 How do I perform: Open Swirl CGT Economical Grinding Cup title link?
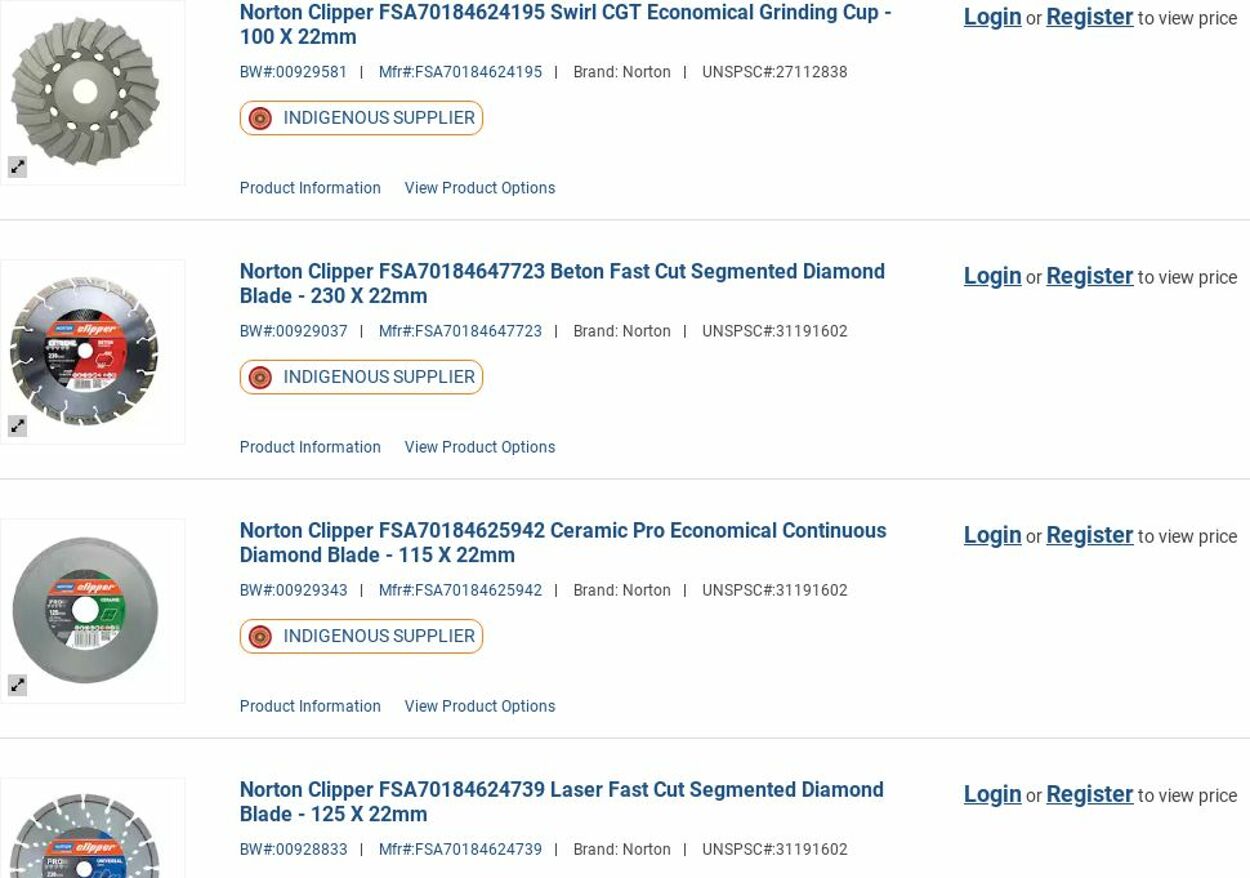(565, 25)
